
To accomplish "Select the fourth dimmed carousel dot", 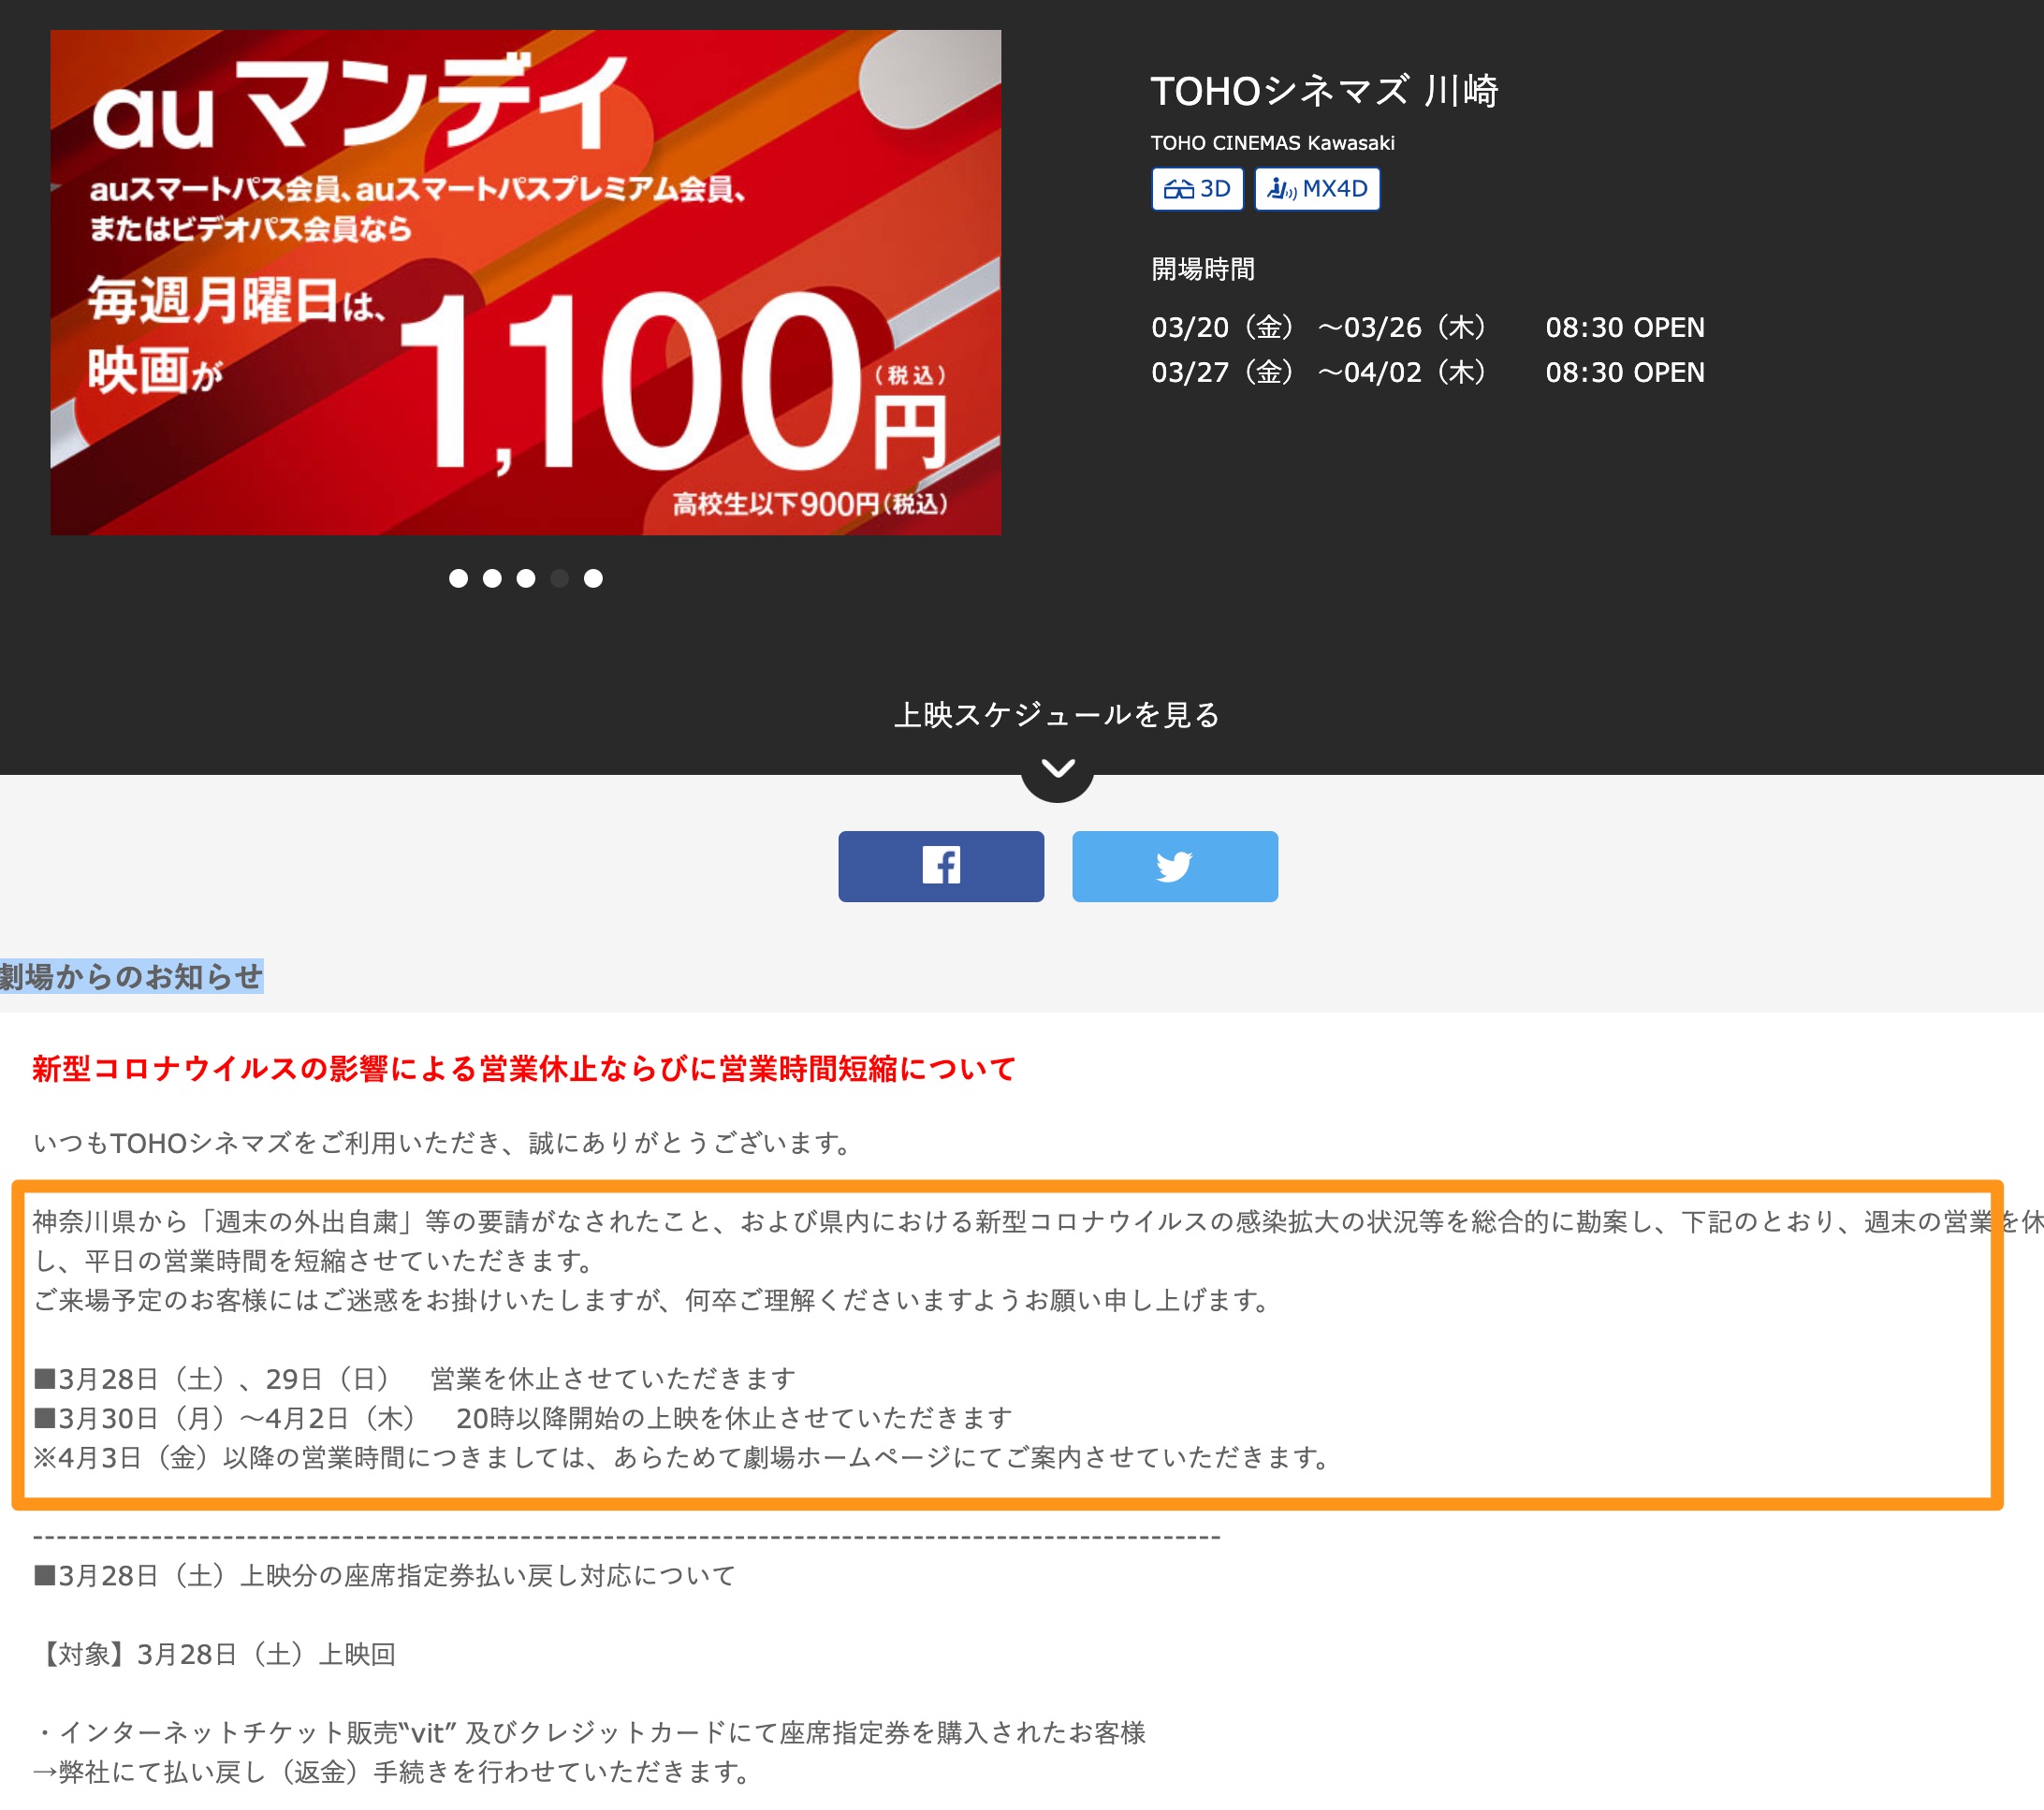I will (x=560, y=578).
